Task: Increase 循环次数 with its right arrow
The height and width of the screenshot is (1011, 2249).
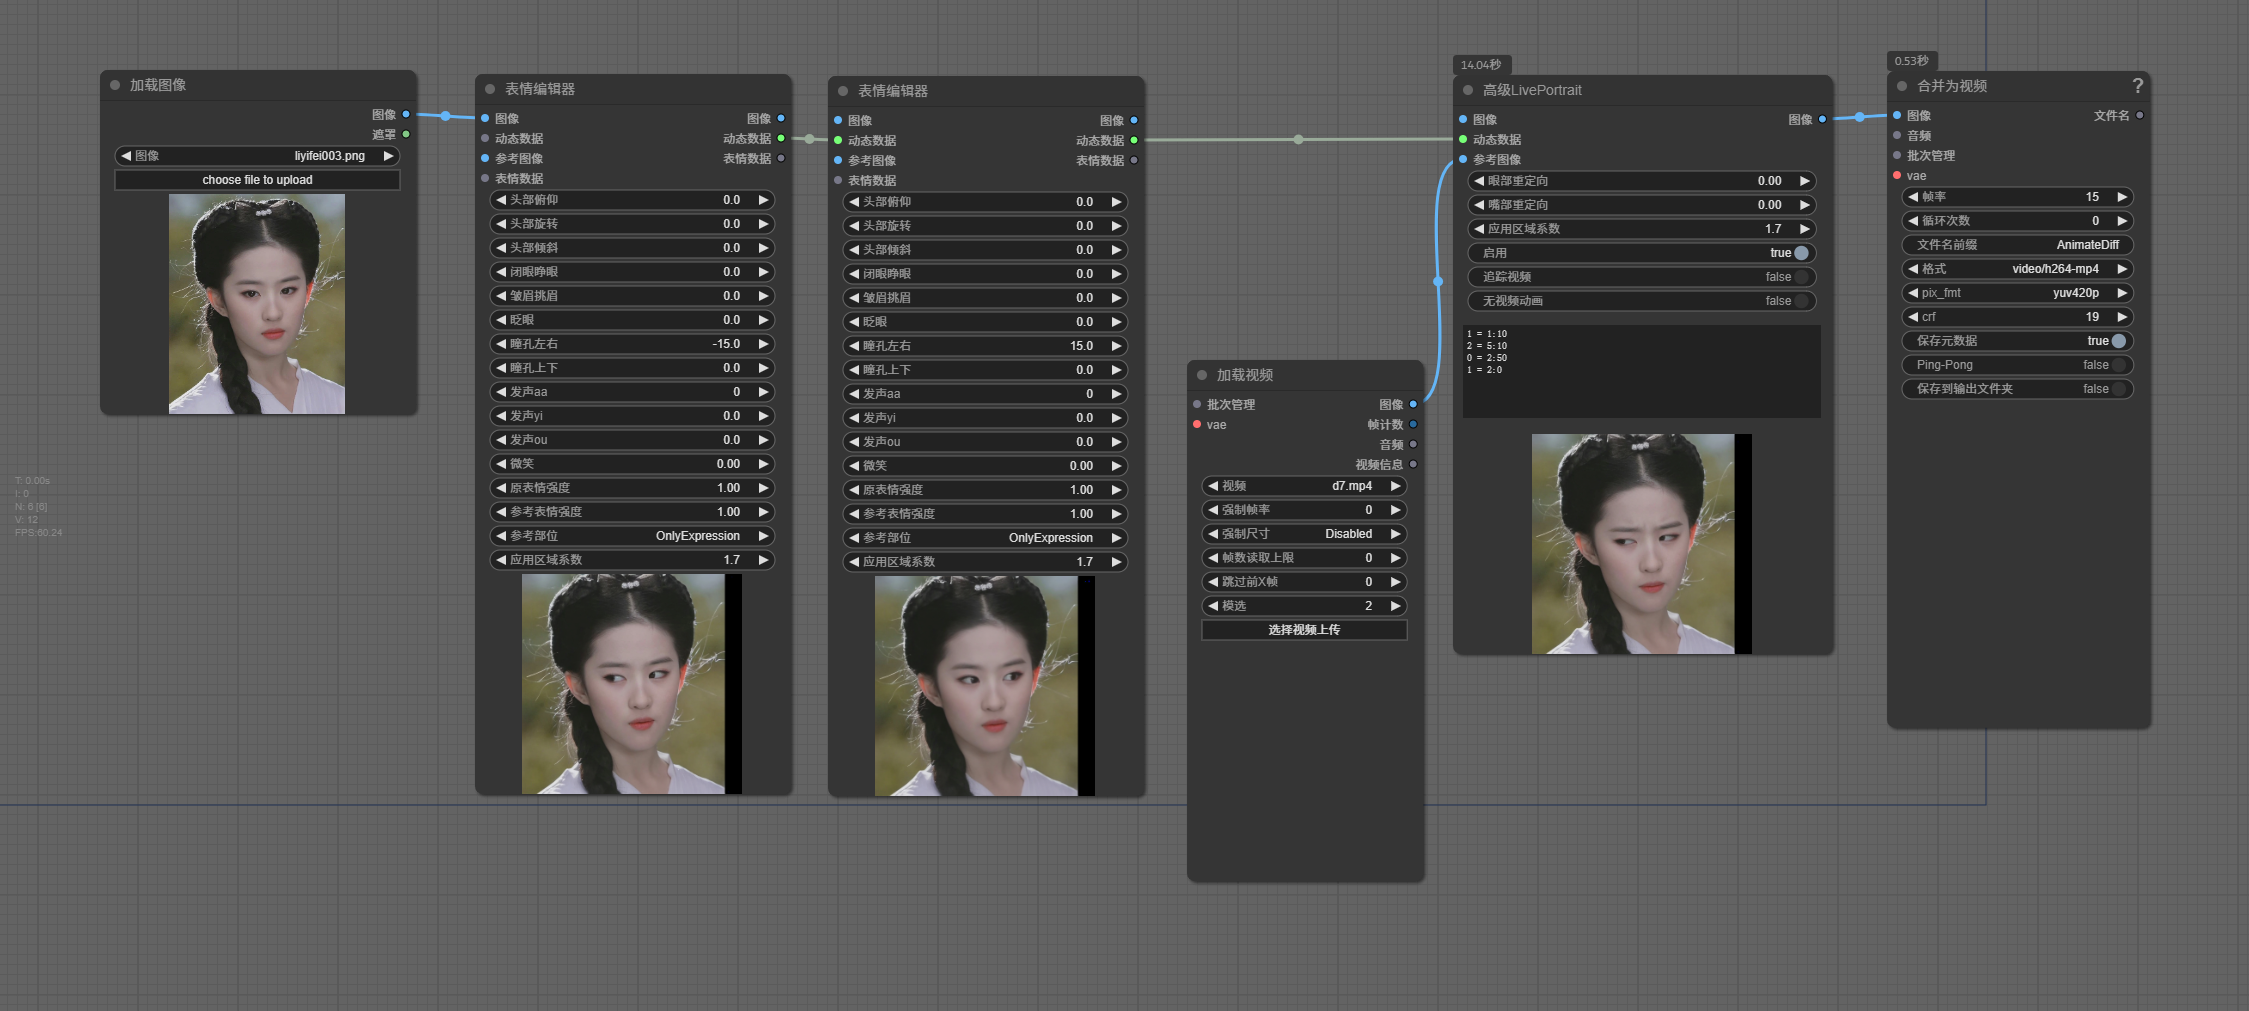Action: coord(2121,221)
